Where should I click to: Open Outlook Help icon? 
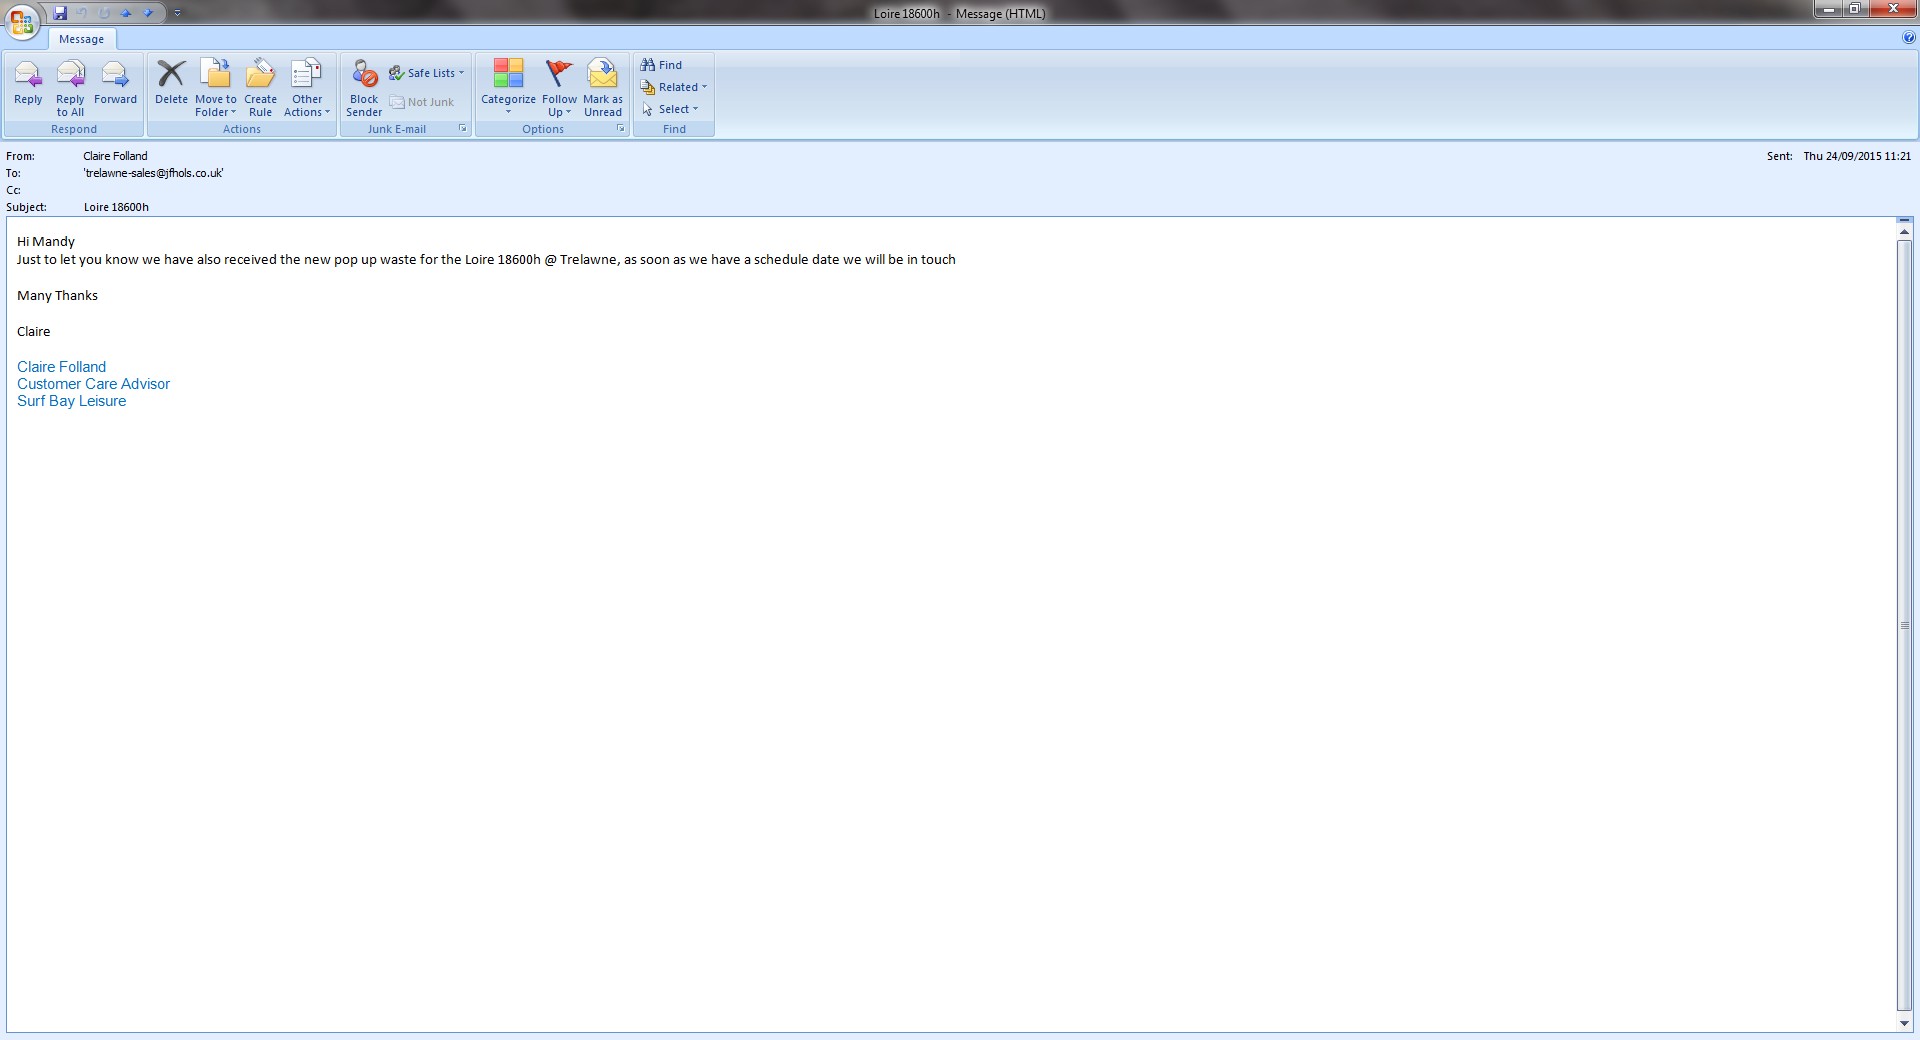point(1909,38)
